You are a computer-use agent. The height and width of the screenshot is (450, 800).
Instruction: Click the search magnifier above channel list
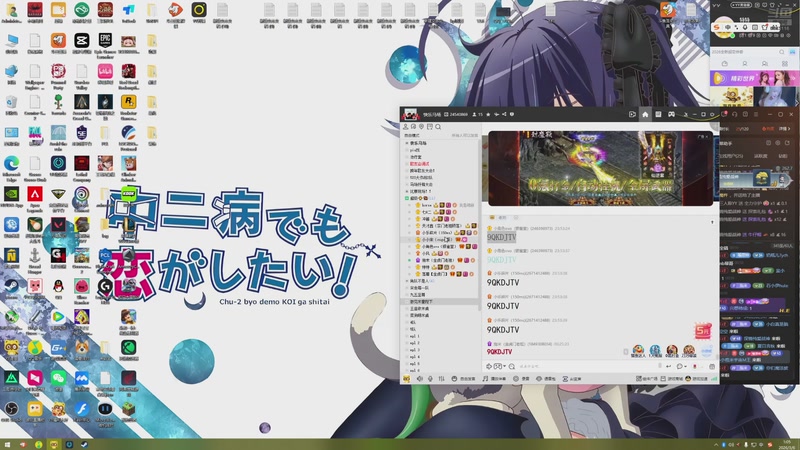(438, 127)
